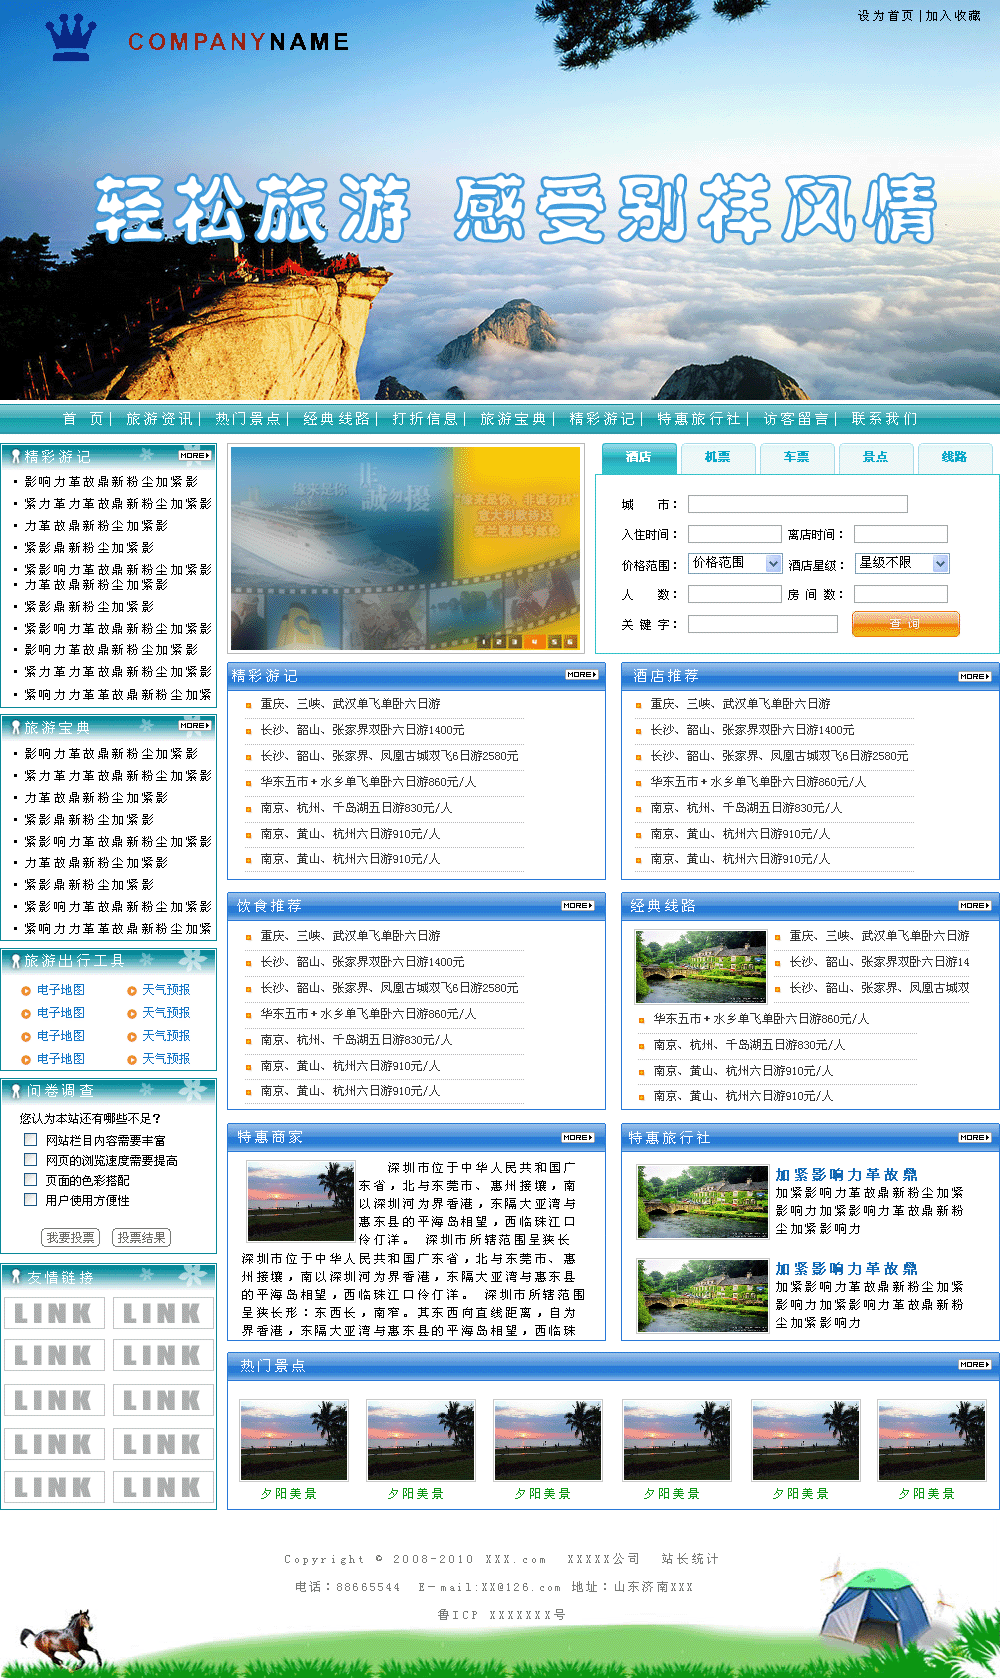Click MORE icon in 饮食推荐 panel header

577,906
